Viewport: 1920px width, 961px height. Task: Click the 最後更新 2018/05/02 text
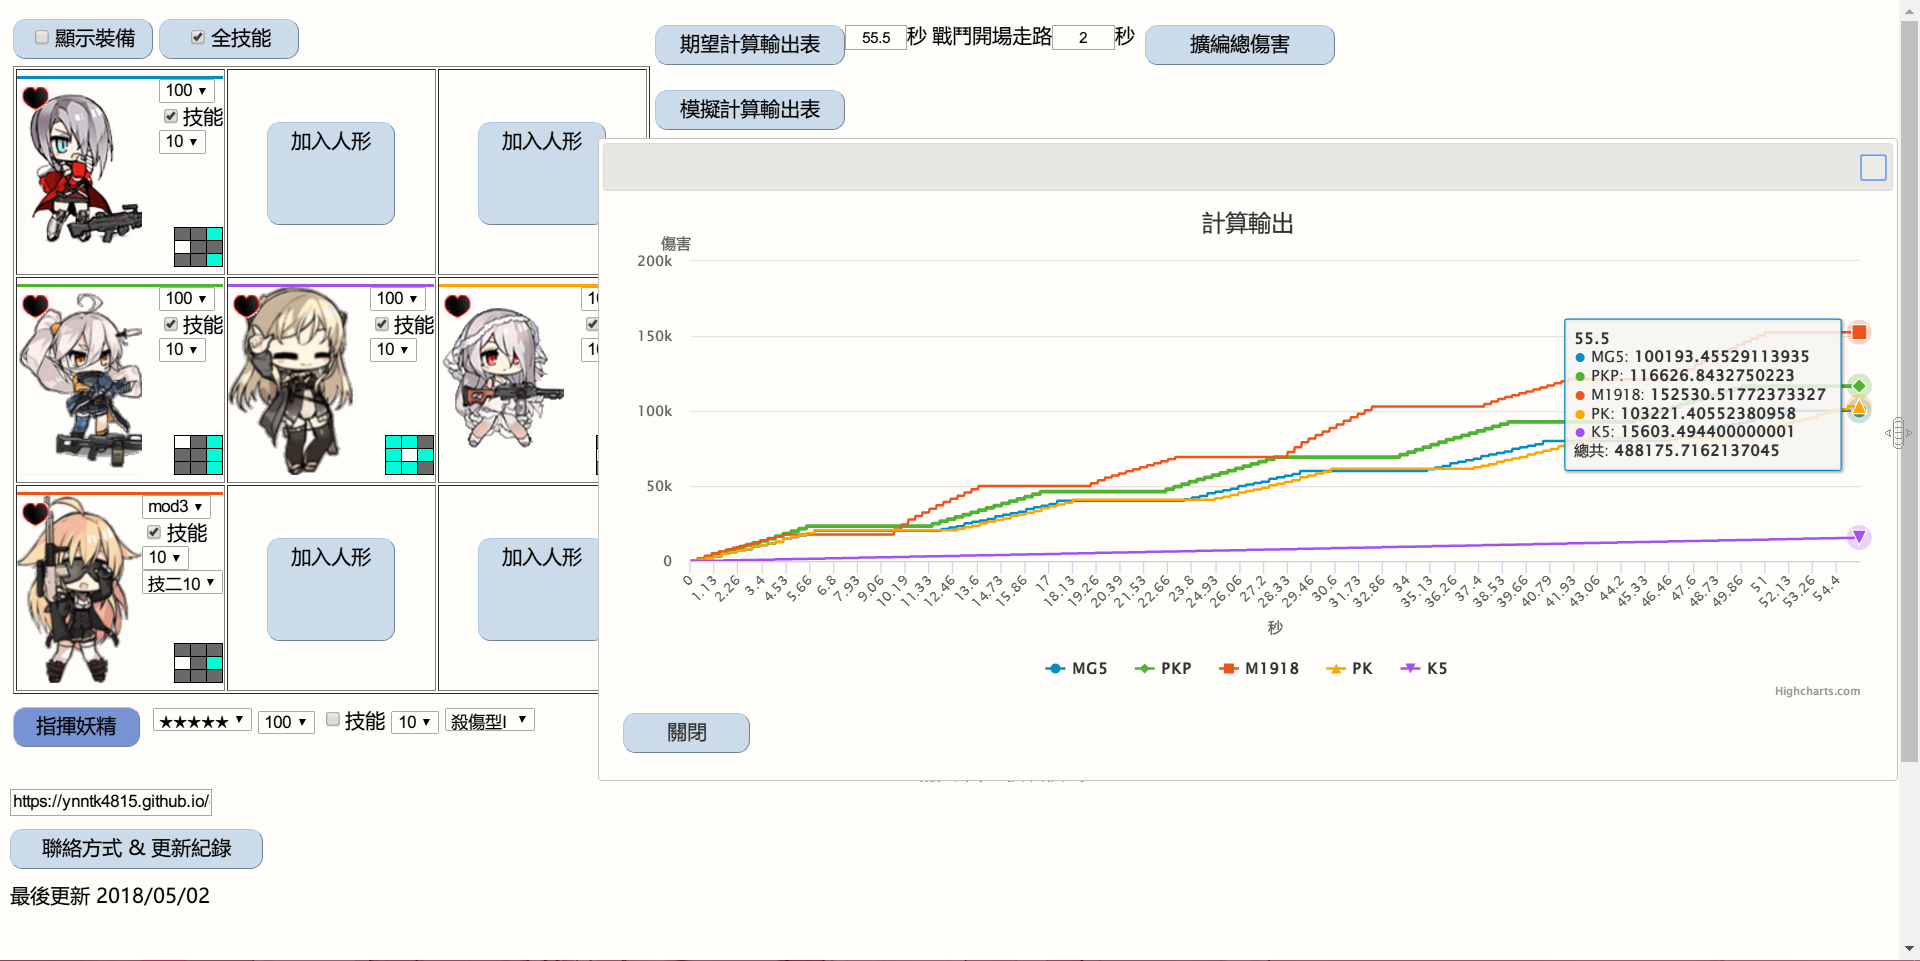click(x=110, y=896)
